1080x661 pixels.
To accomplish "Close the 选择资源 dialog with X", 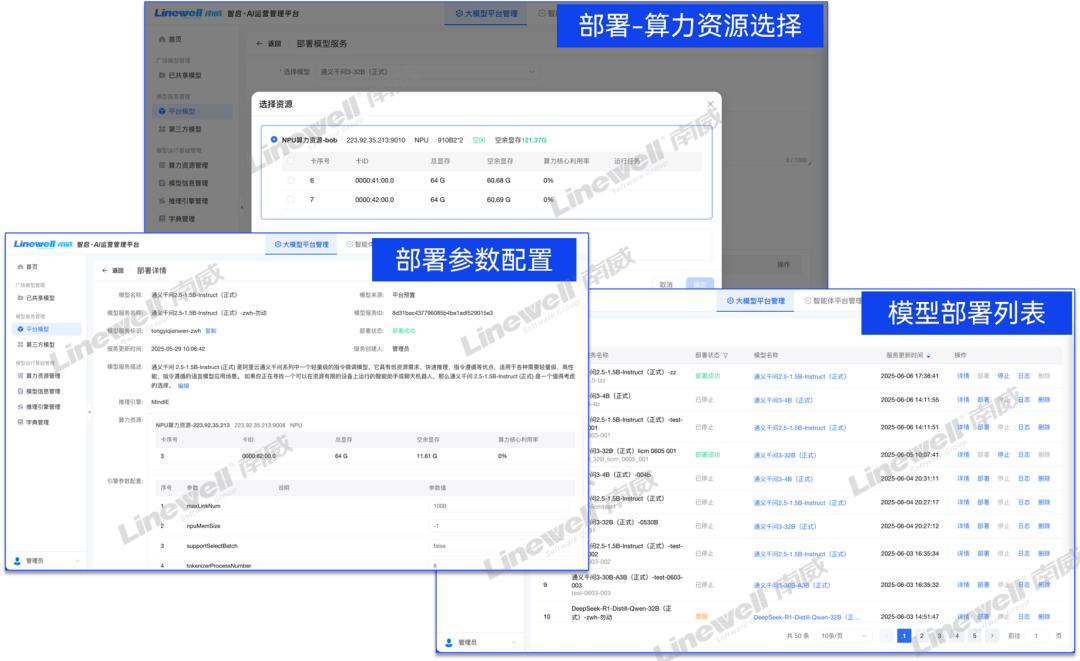I will pos(710,104).
